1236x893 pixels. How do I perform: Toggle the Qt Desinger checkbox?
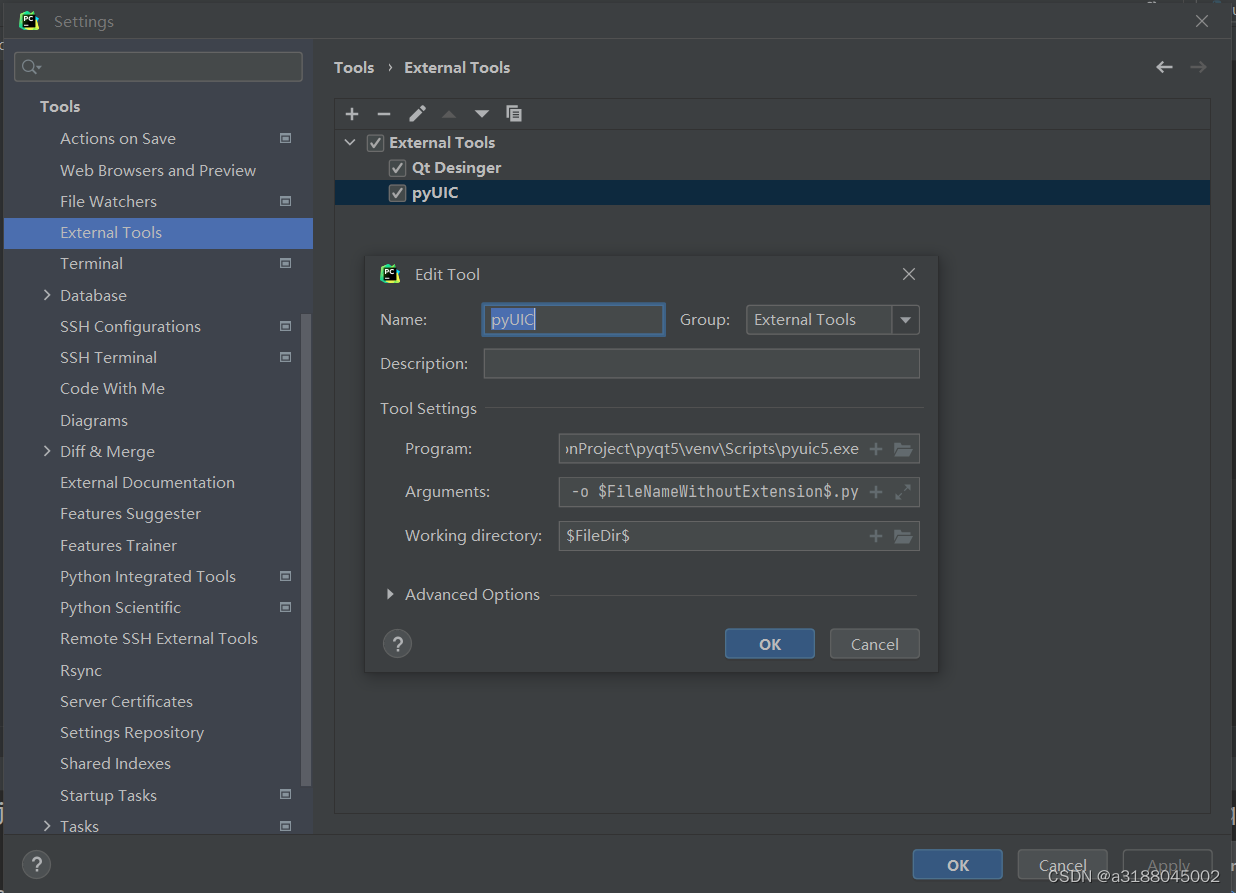397,168
